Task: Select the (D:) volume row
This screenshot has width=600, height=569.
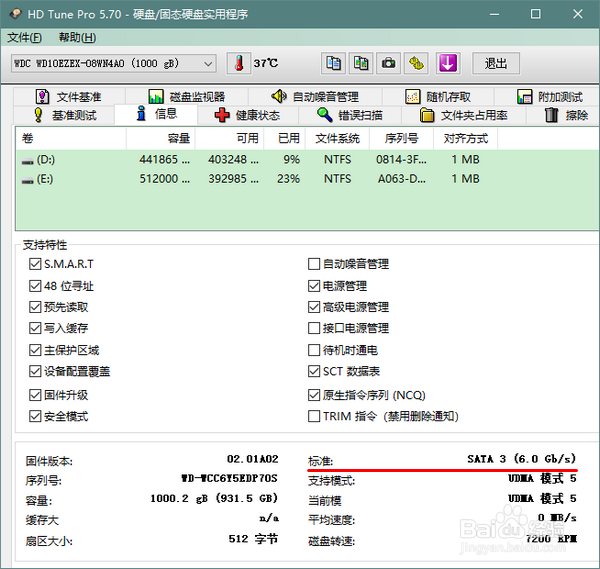Action: 306,160
